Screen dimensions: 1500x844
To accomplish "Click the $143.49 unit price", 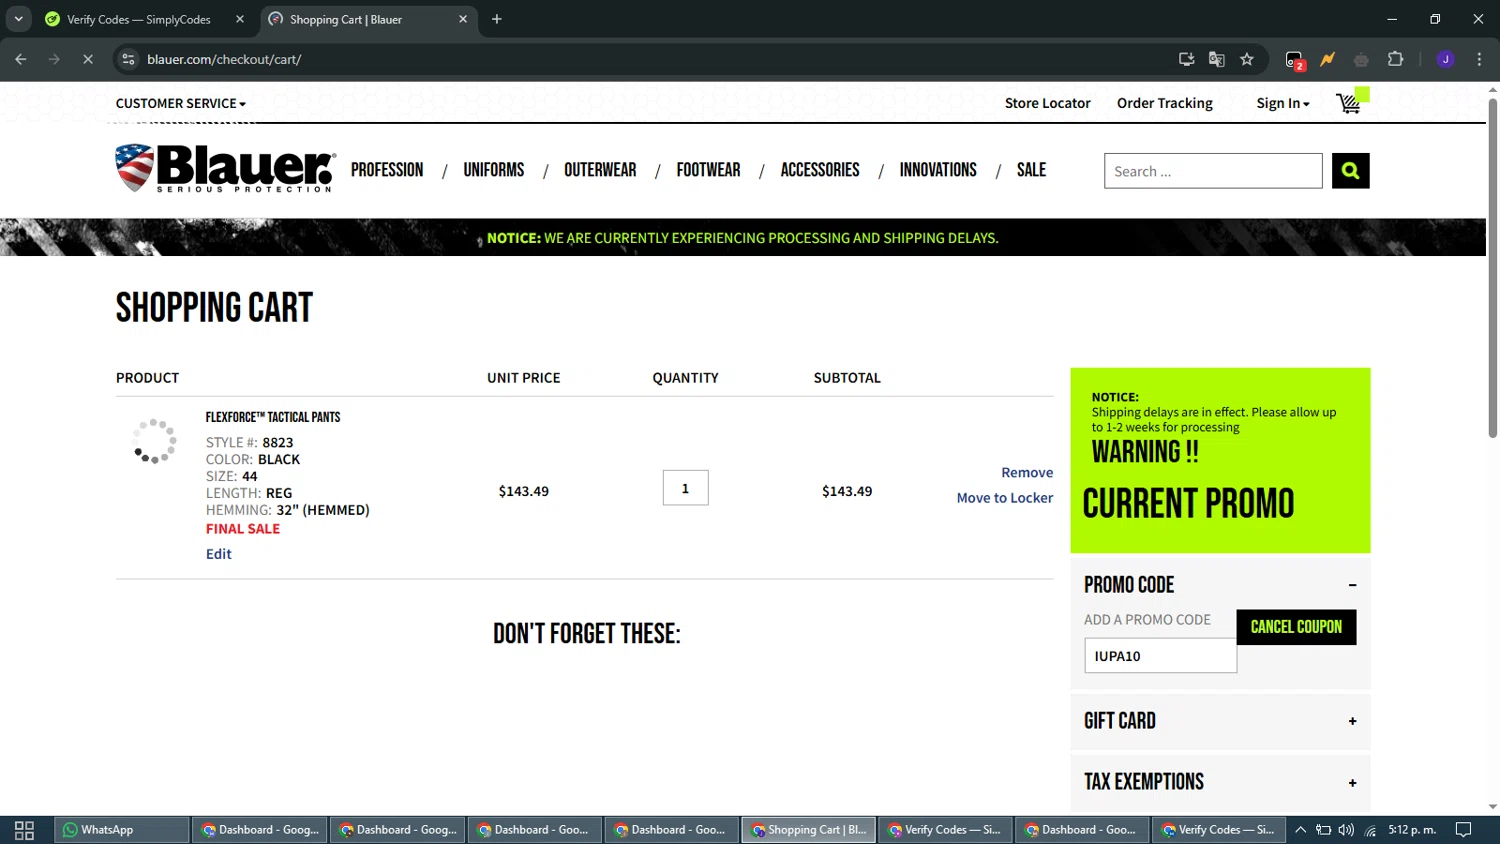I will [524, 491].
